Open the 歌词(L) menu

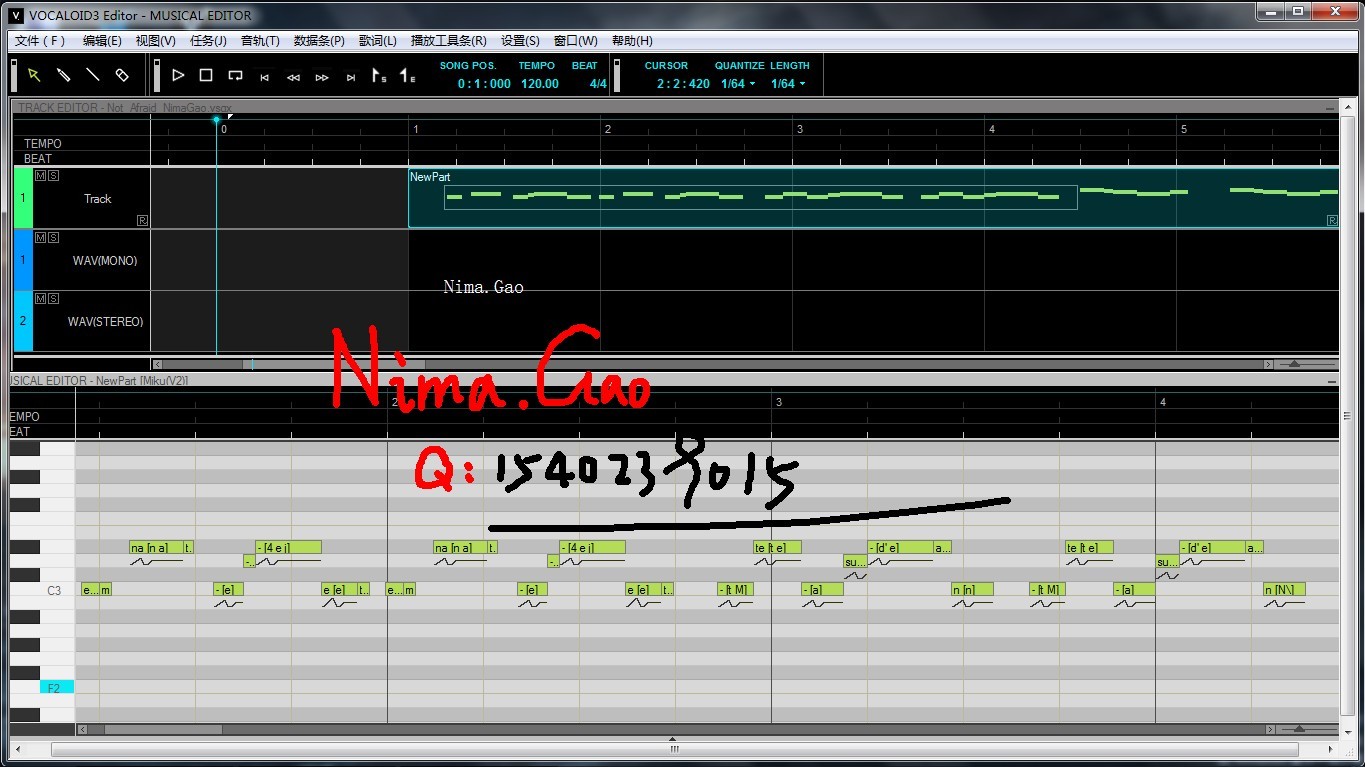[x=377, y=41]
